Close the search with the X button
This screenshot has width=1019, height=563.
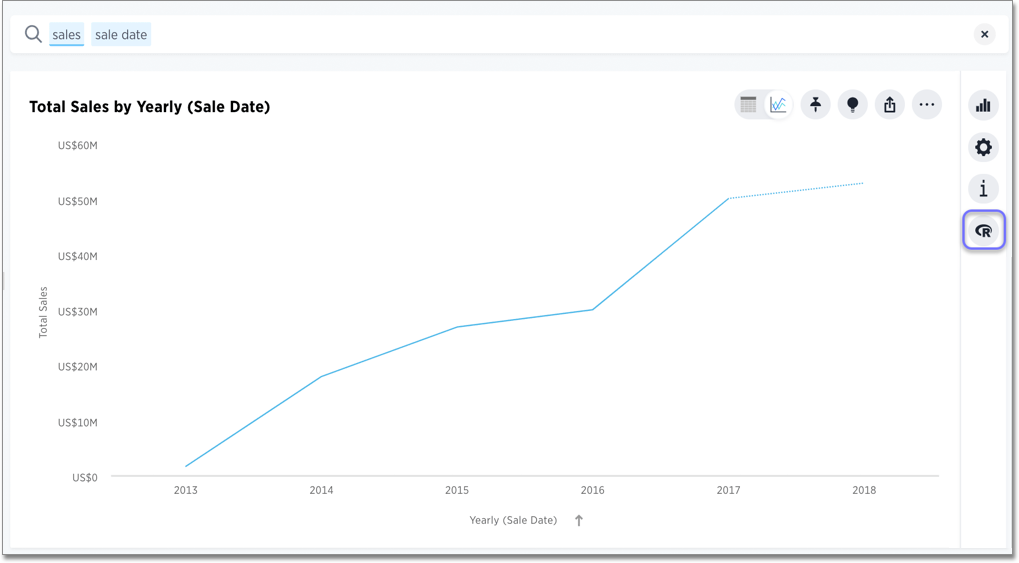coord(984,34)
